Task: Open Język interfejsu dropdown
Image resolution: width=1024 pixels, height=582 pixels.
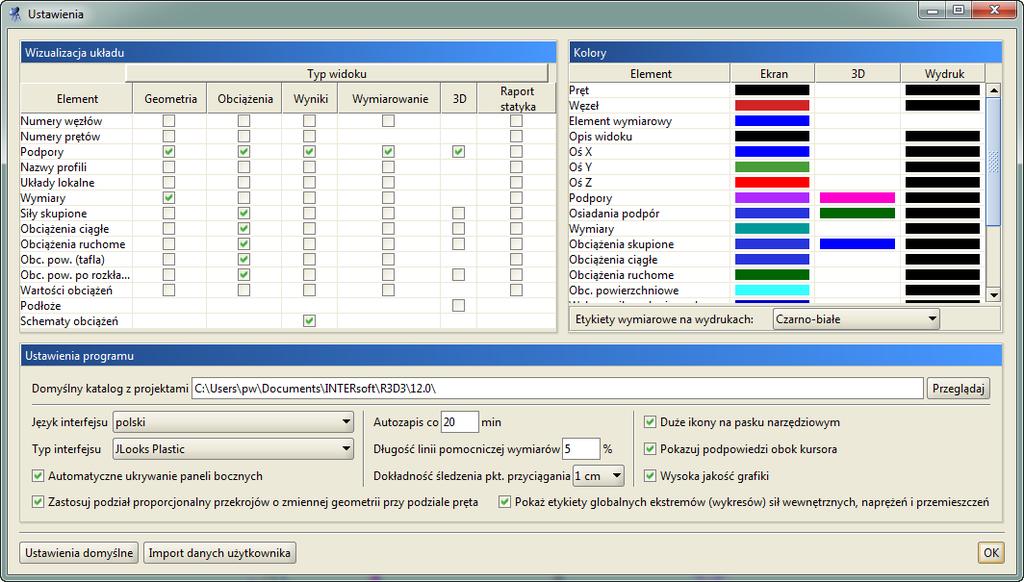Action: (x=233, y=422)
